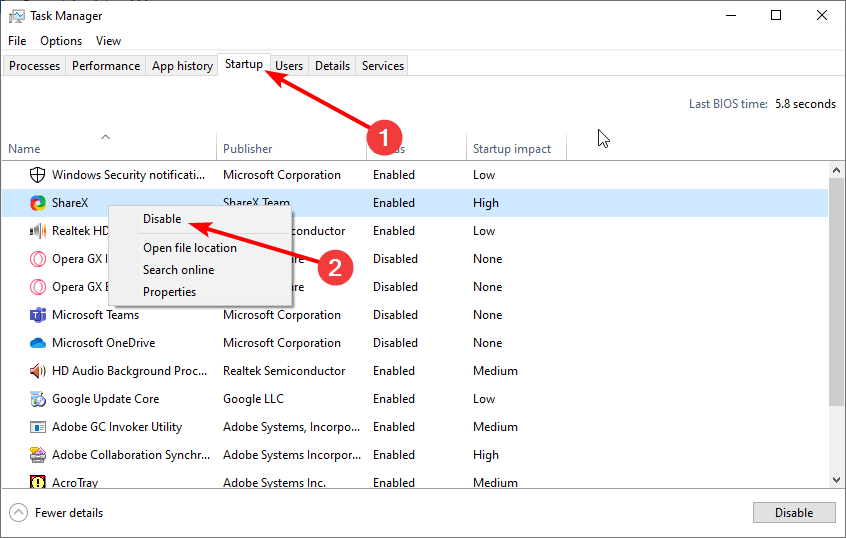Click the AcroTray icon
846x538 pixels.
pyautogui.click(x=38, y=481)
